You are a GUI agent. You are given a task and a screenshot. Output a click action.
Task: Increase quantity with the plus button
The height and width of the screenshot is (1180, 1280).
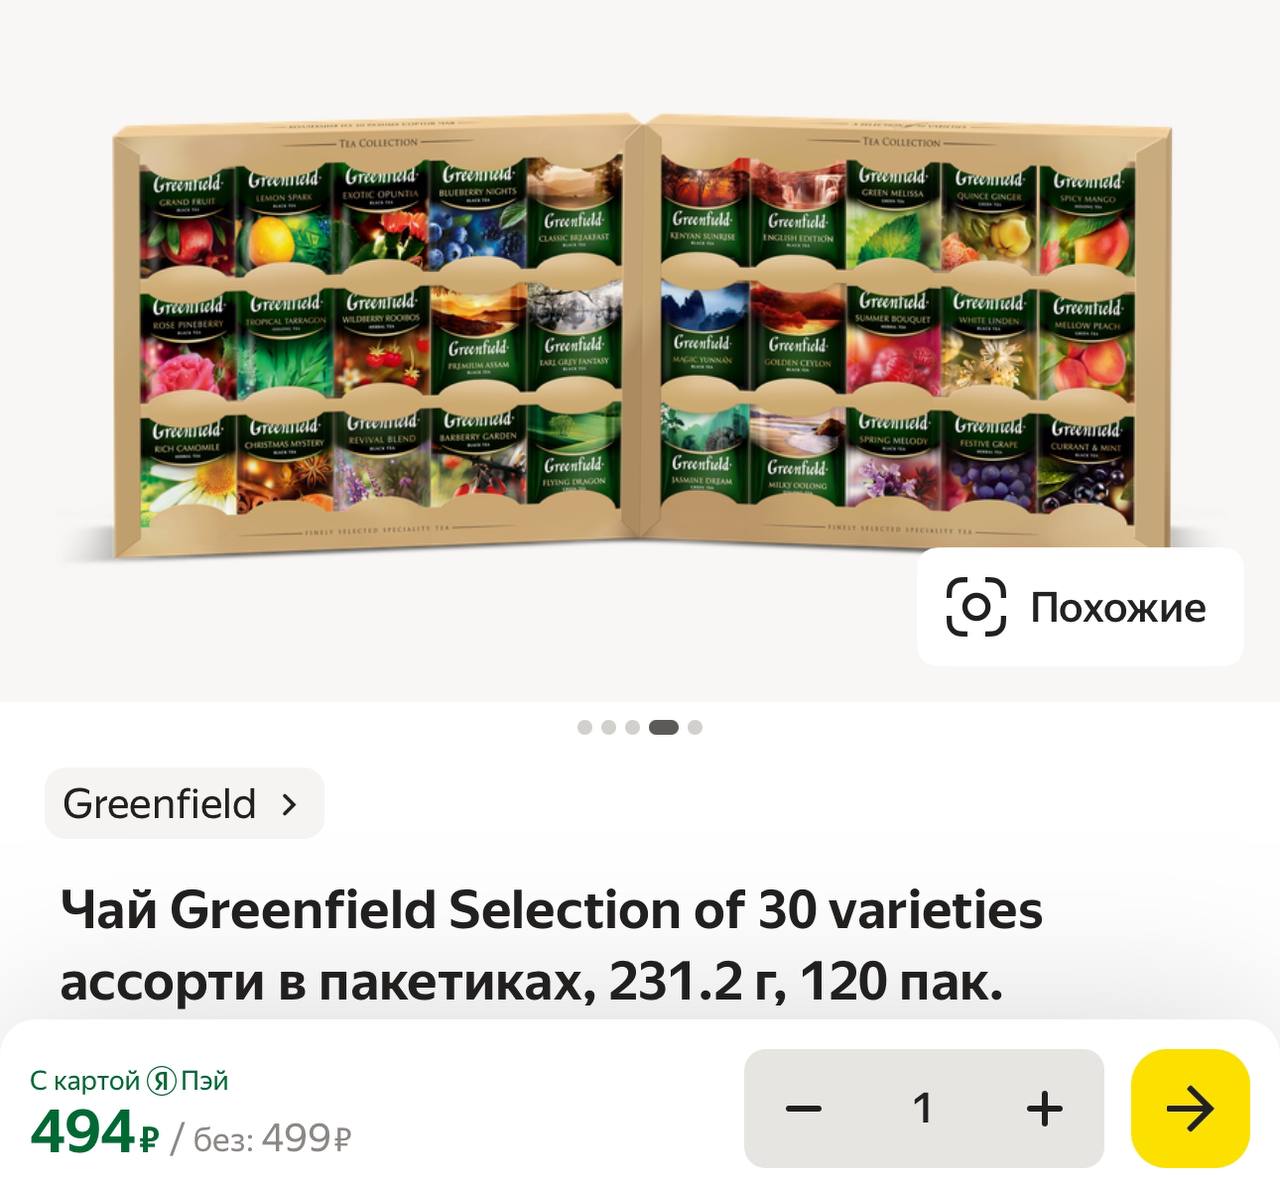point(1044,1108)
